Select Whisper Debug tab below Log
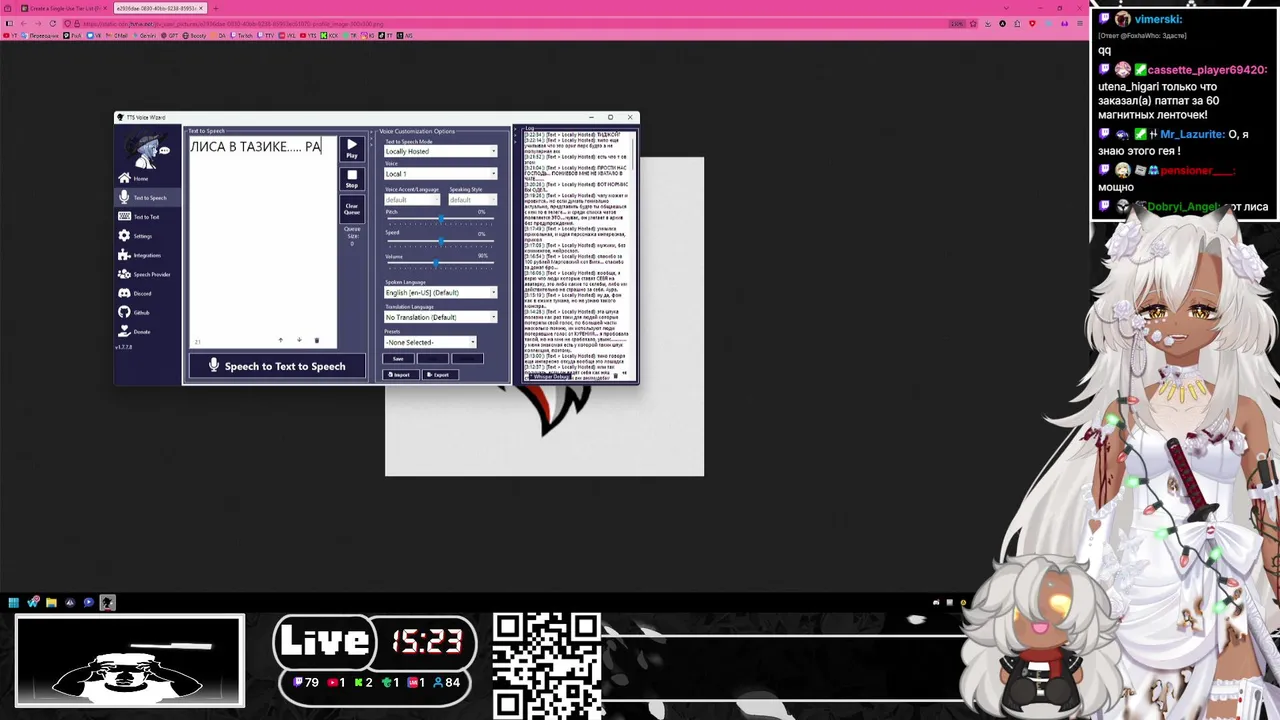The image size is (1280, 720). coord(549,377)
